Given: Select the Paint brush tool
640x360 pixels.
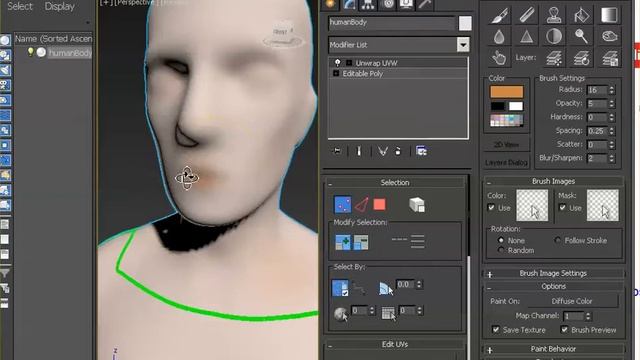Looking at the screenshot, I should pos(499,15).
